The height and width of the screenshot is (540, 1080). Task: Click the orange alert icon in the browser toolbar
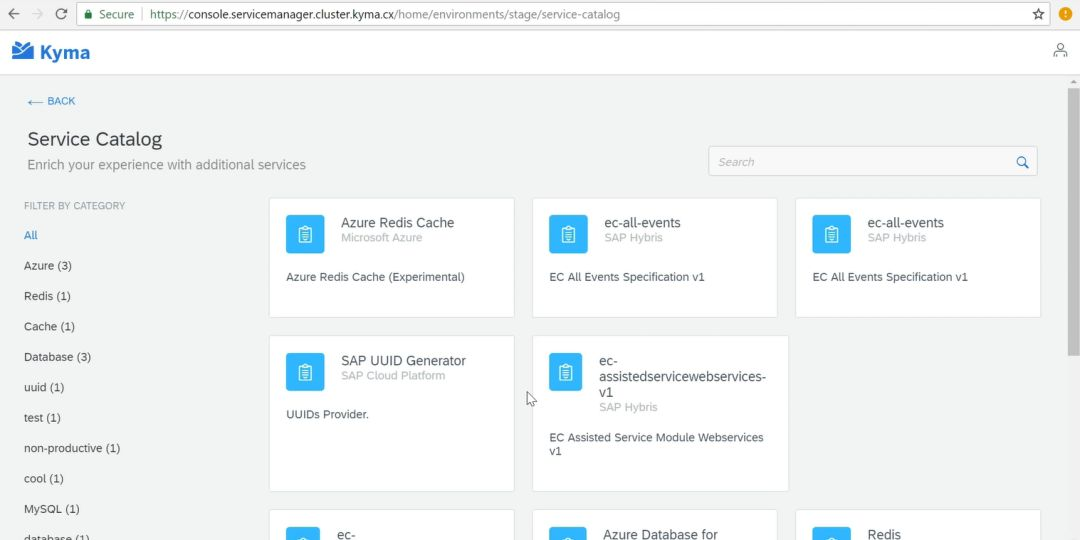pyautogui.click(x=1066, y=14)
